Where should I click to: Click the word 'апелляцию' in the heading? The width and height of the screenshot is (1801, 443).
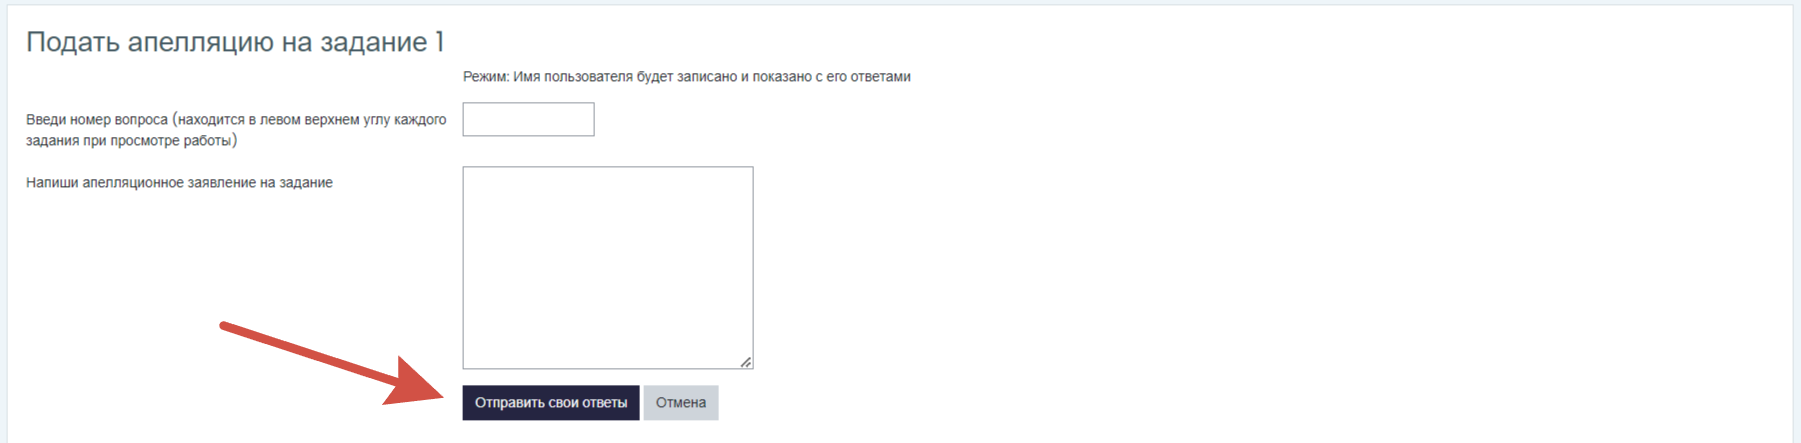202,42
